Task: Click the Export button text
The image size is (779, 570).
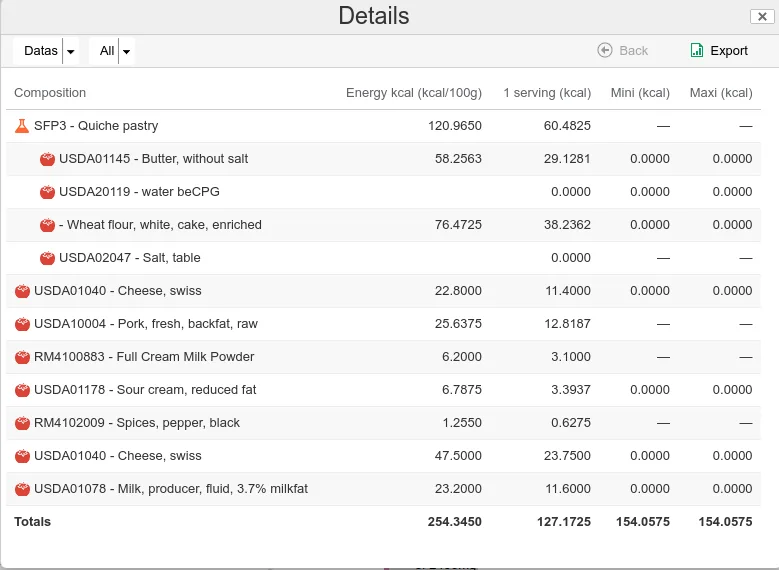Action: point(729,51)
